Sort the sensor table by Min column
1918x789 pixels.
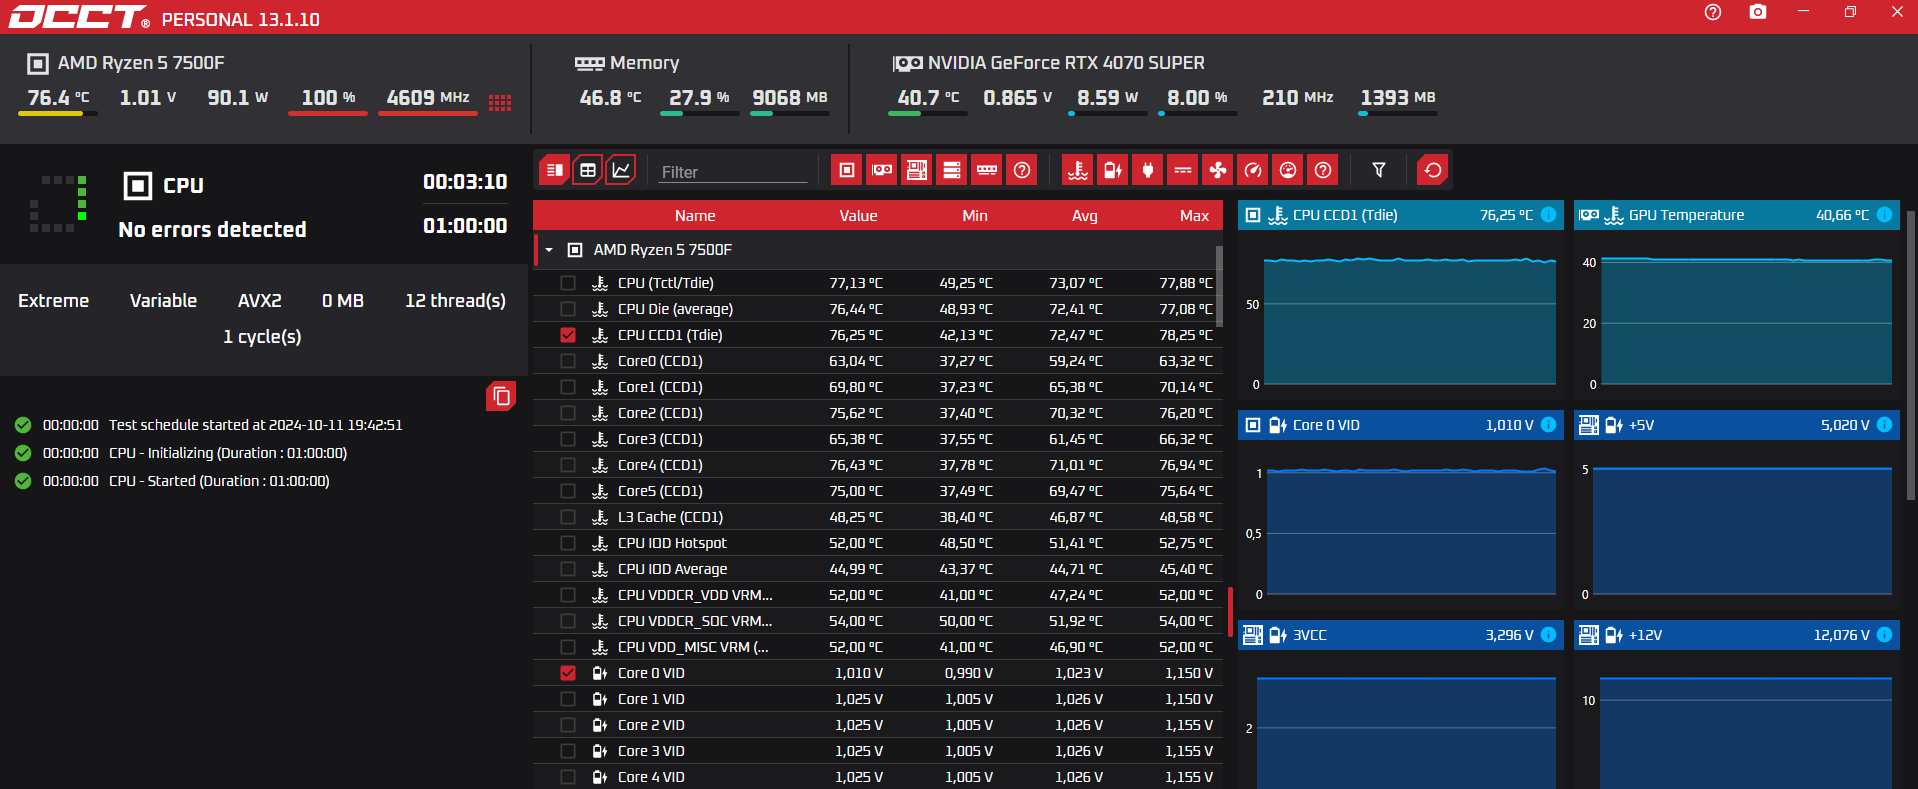click(975, 216)
